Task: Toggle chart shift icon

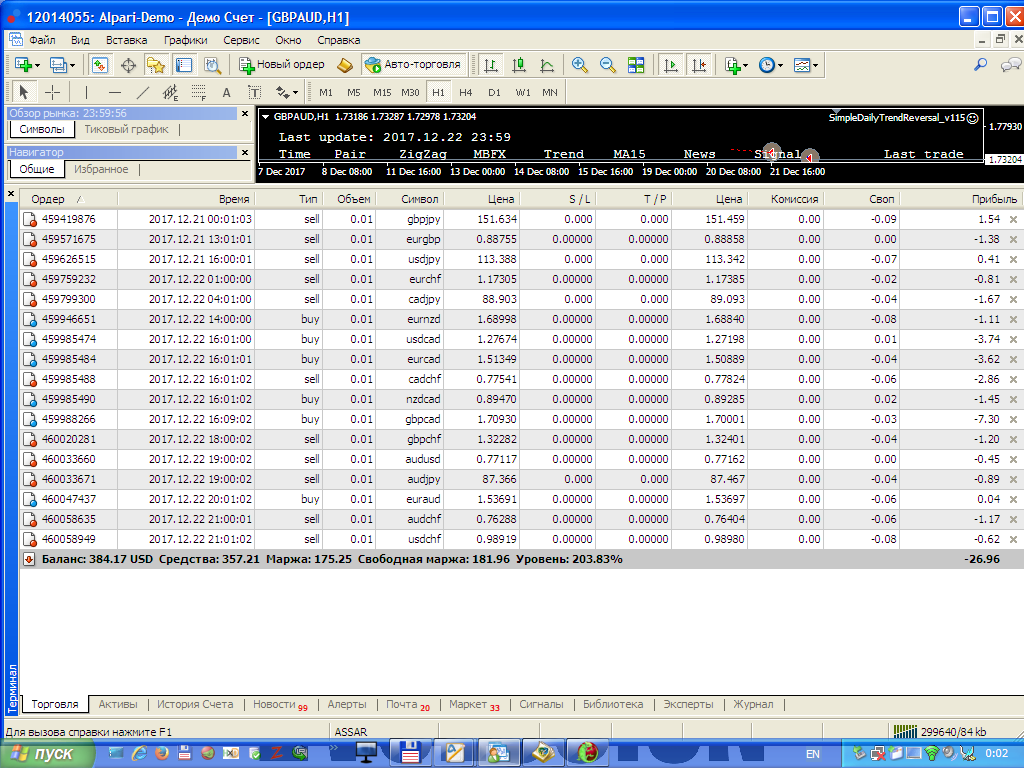Action: [x=699, y=65]
